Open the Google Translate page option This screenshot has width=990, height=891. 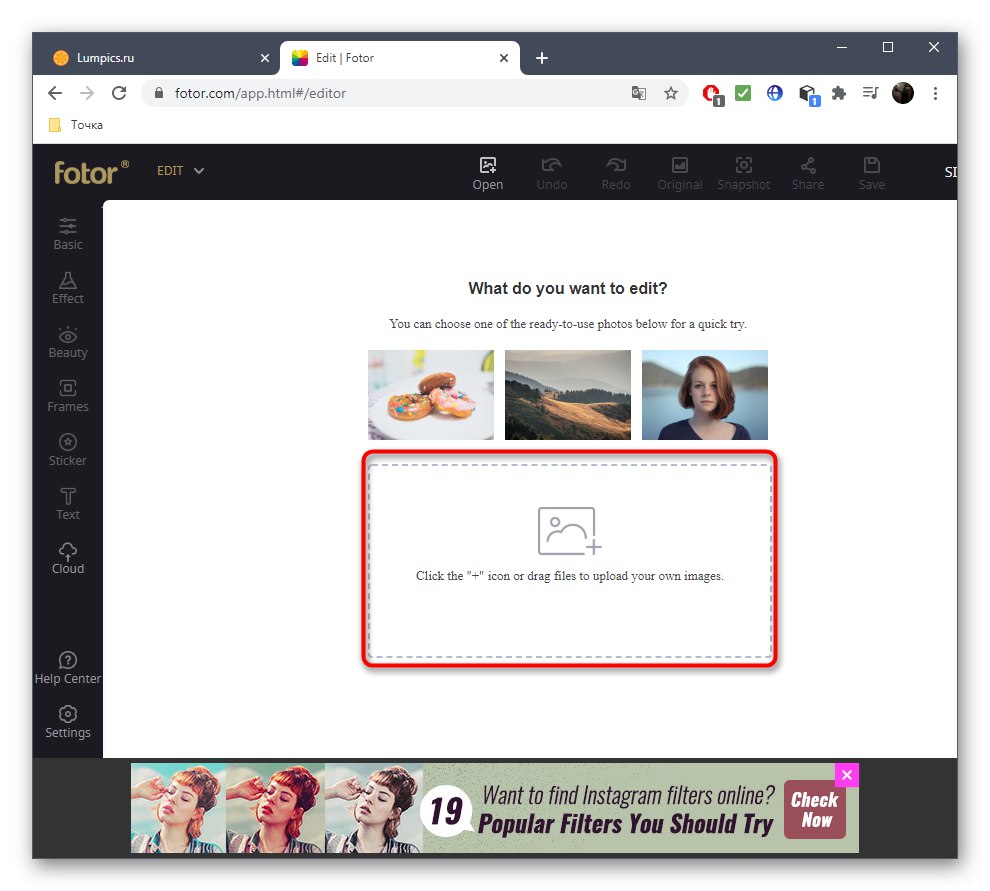[x=639, y=92]
